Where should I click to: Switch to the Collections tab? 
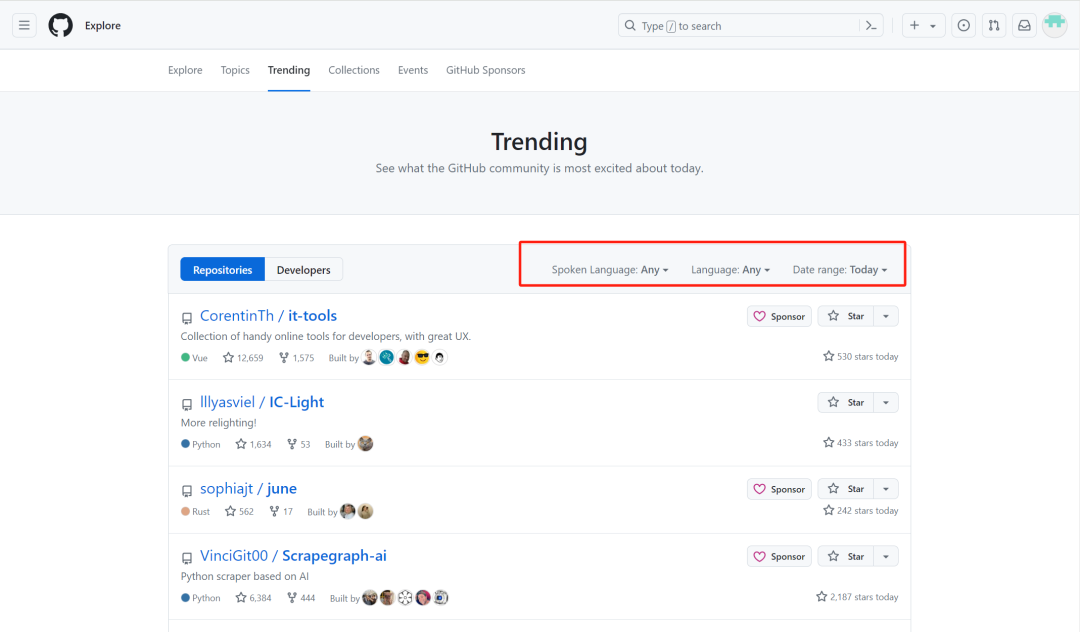point(354,70)
